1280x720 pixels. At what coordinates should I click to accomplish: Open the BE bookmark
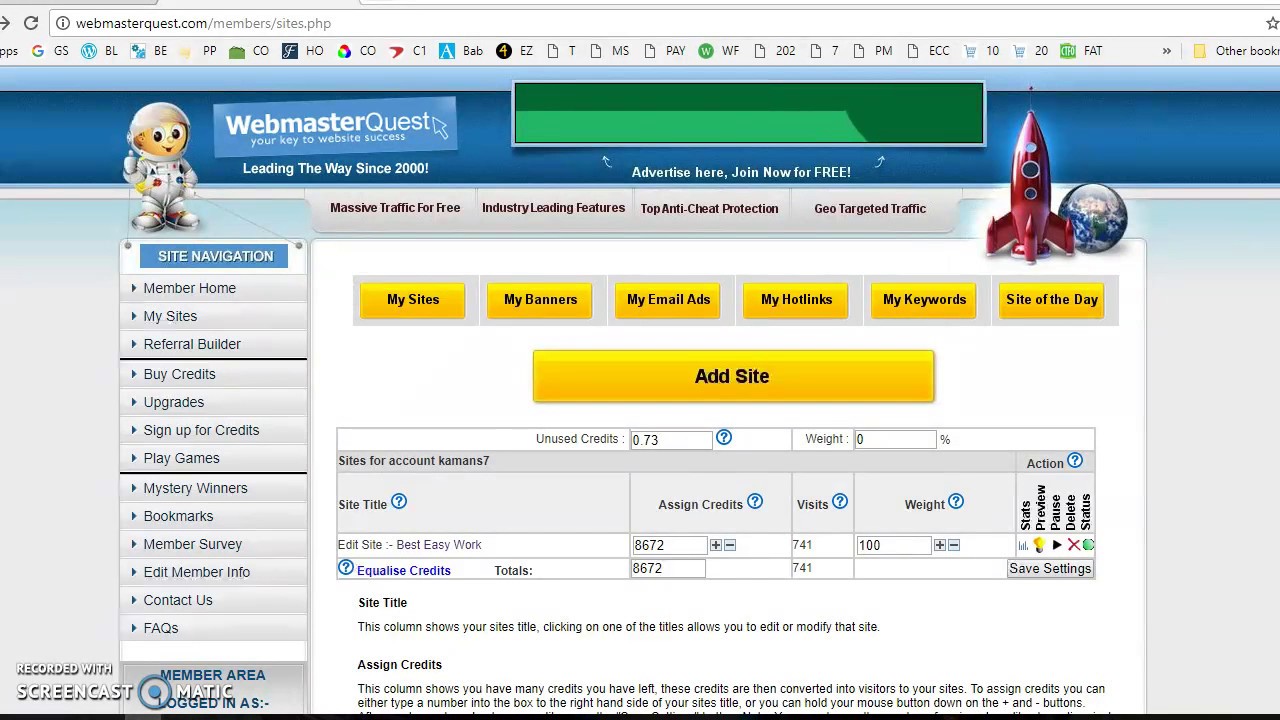(148, 51)
